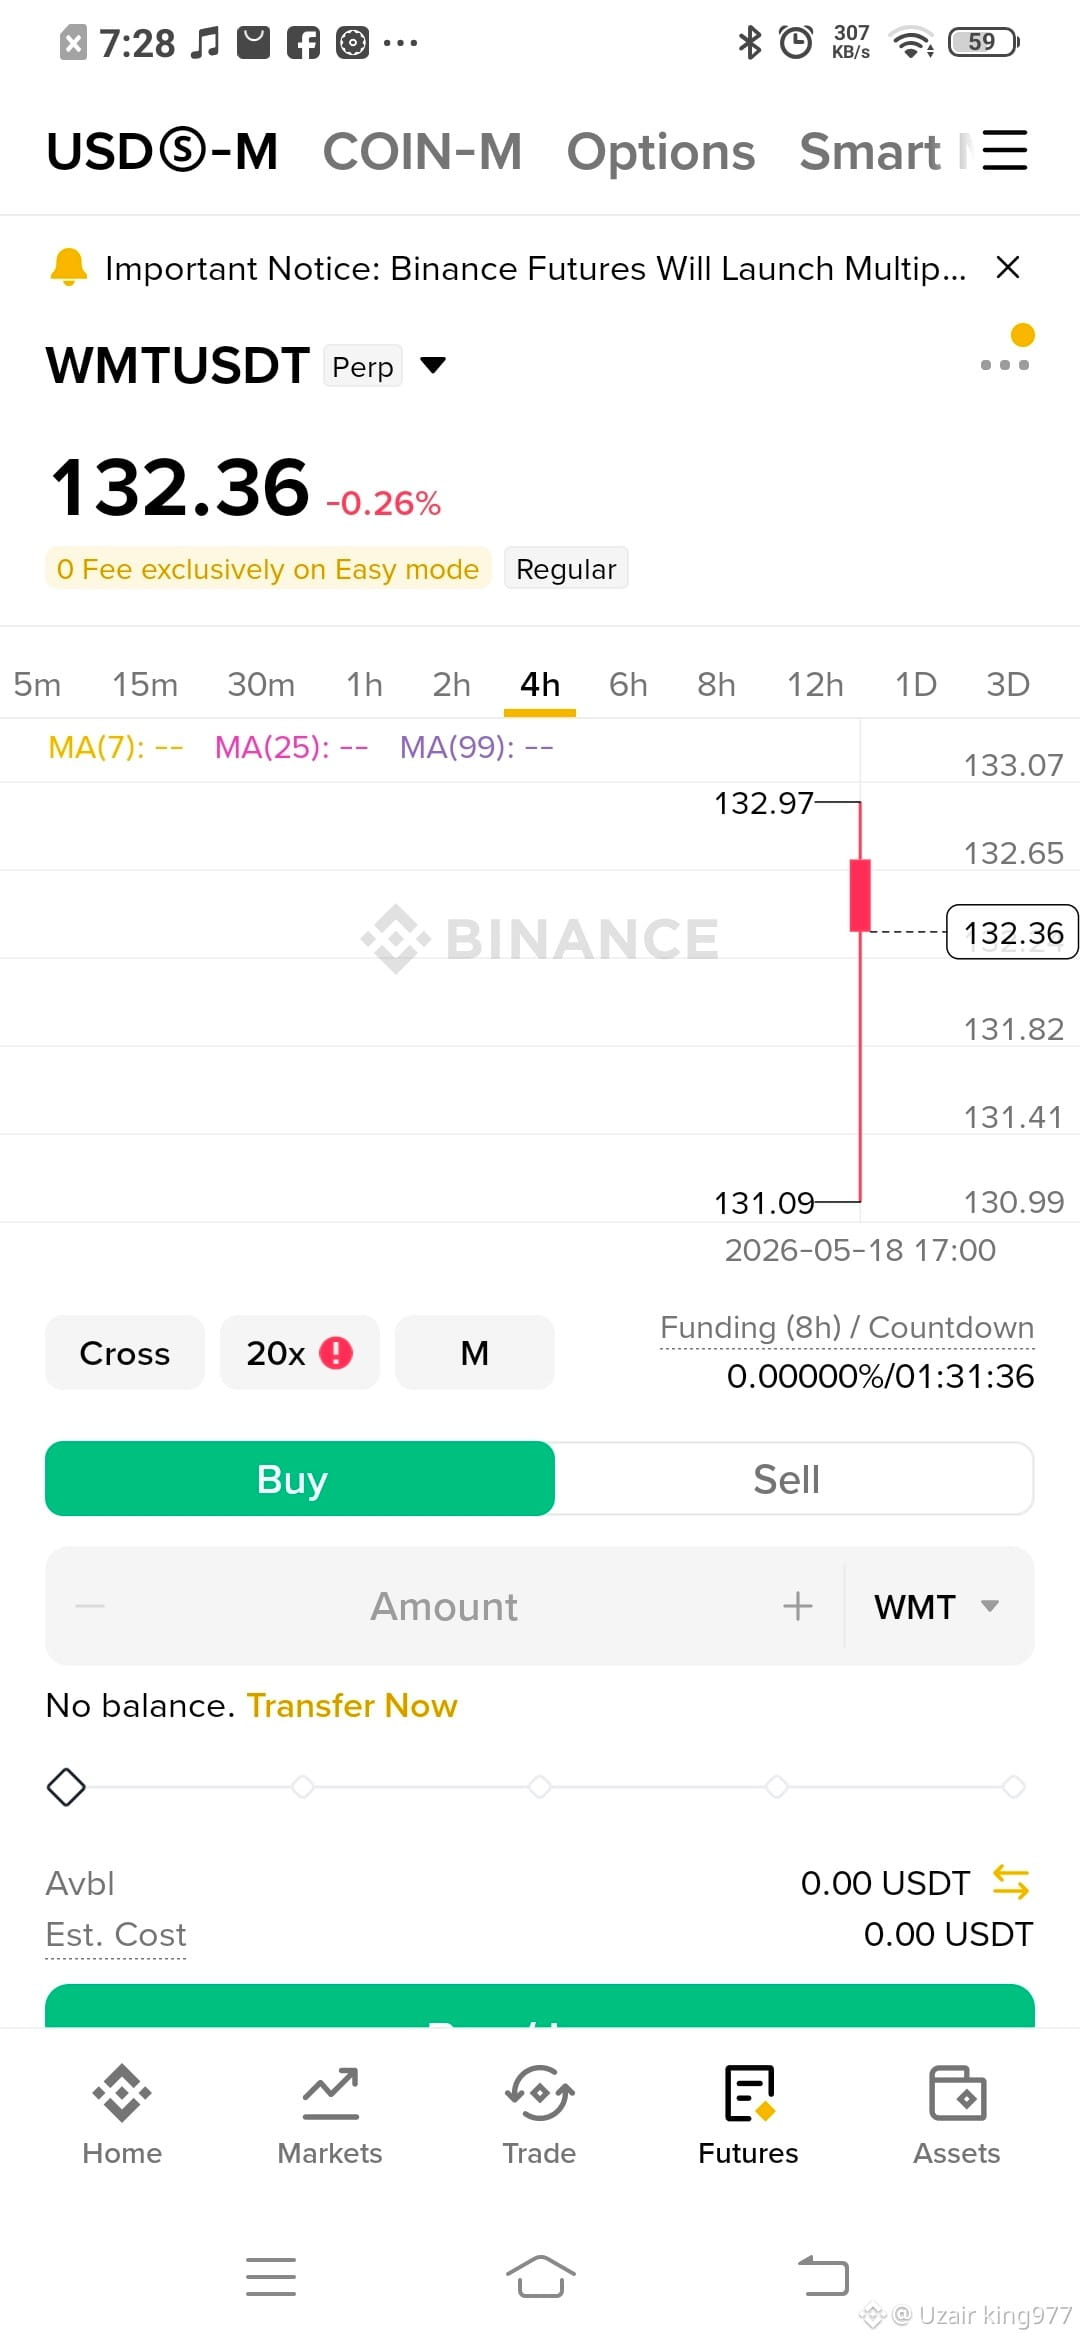Tap the notice bell icon
This screenshot has height=2340, width=1080.
(69, 268)
